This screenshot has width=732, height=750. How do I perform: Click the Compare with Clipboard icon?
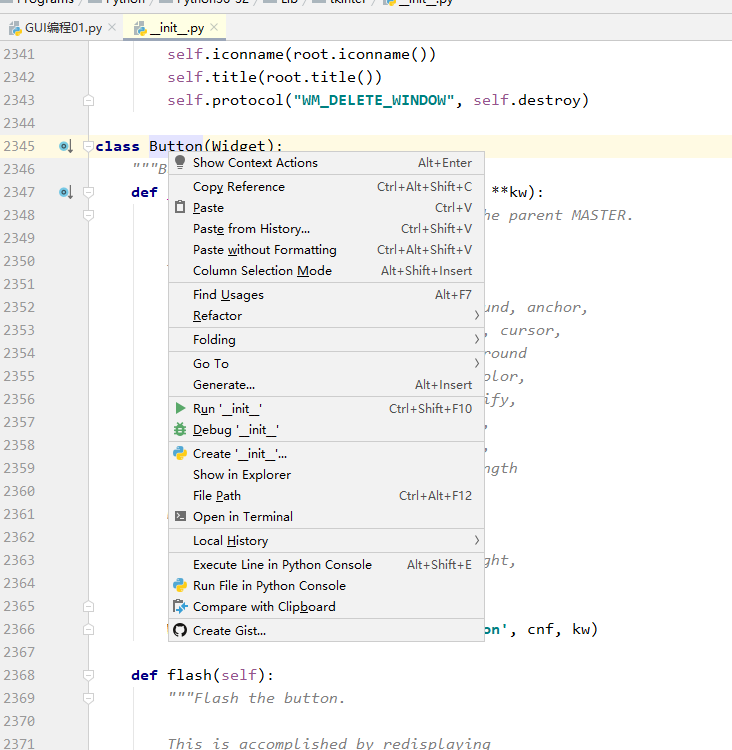click(180, 606)
